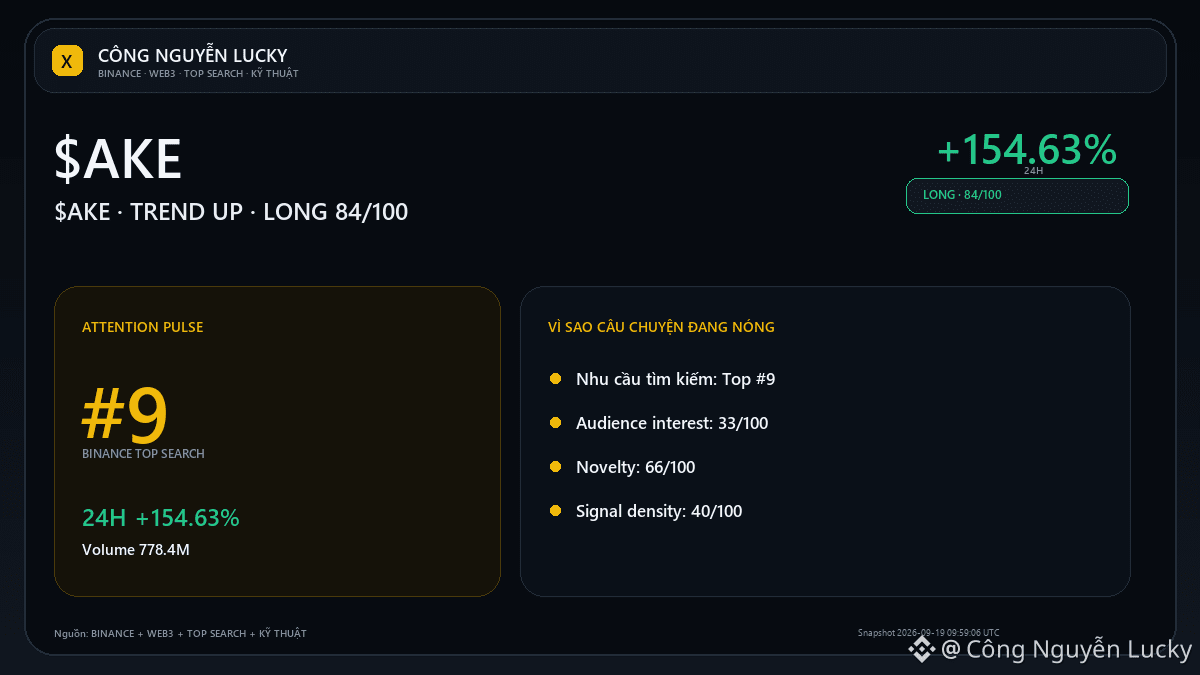Click the 24H +154.63% green text in panel

161,518
